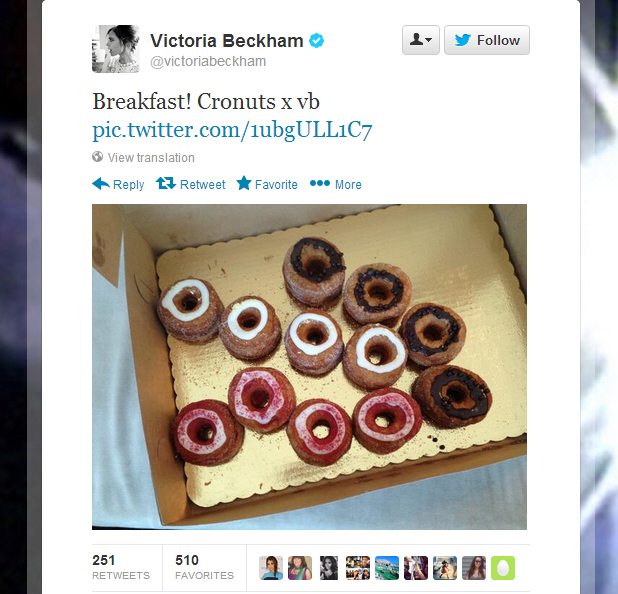This screenshot has width=618, height=594.
Task: Click the @victoriabeckham handle
Action: tap(208, 61)
